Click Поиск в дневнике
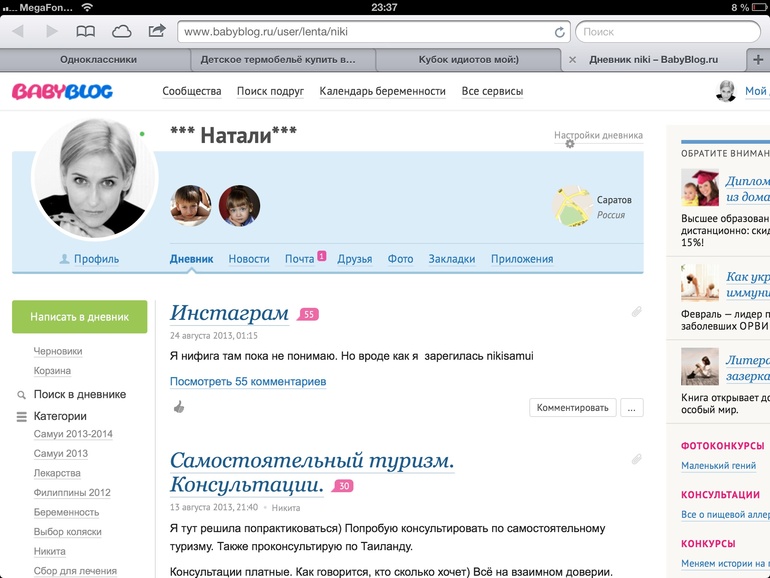 tap(80, 394)
